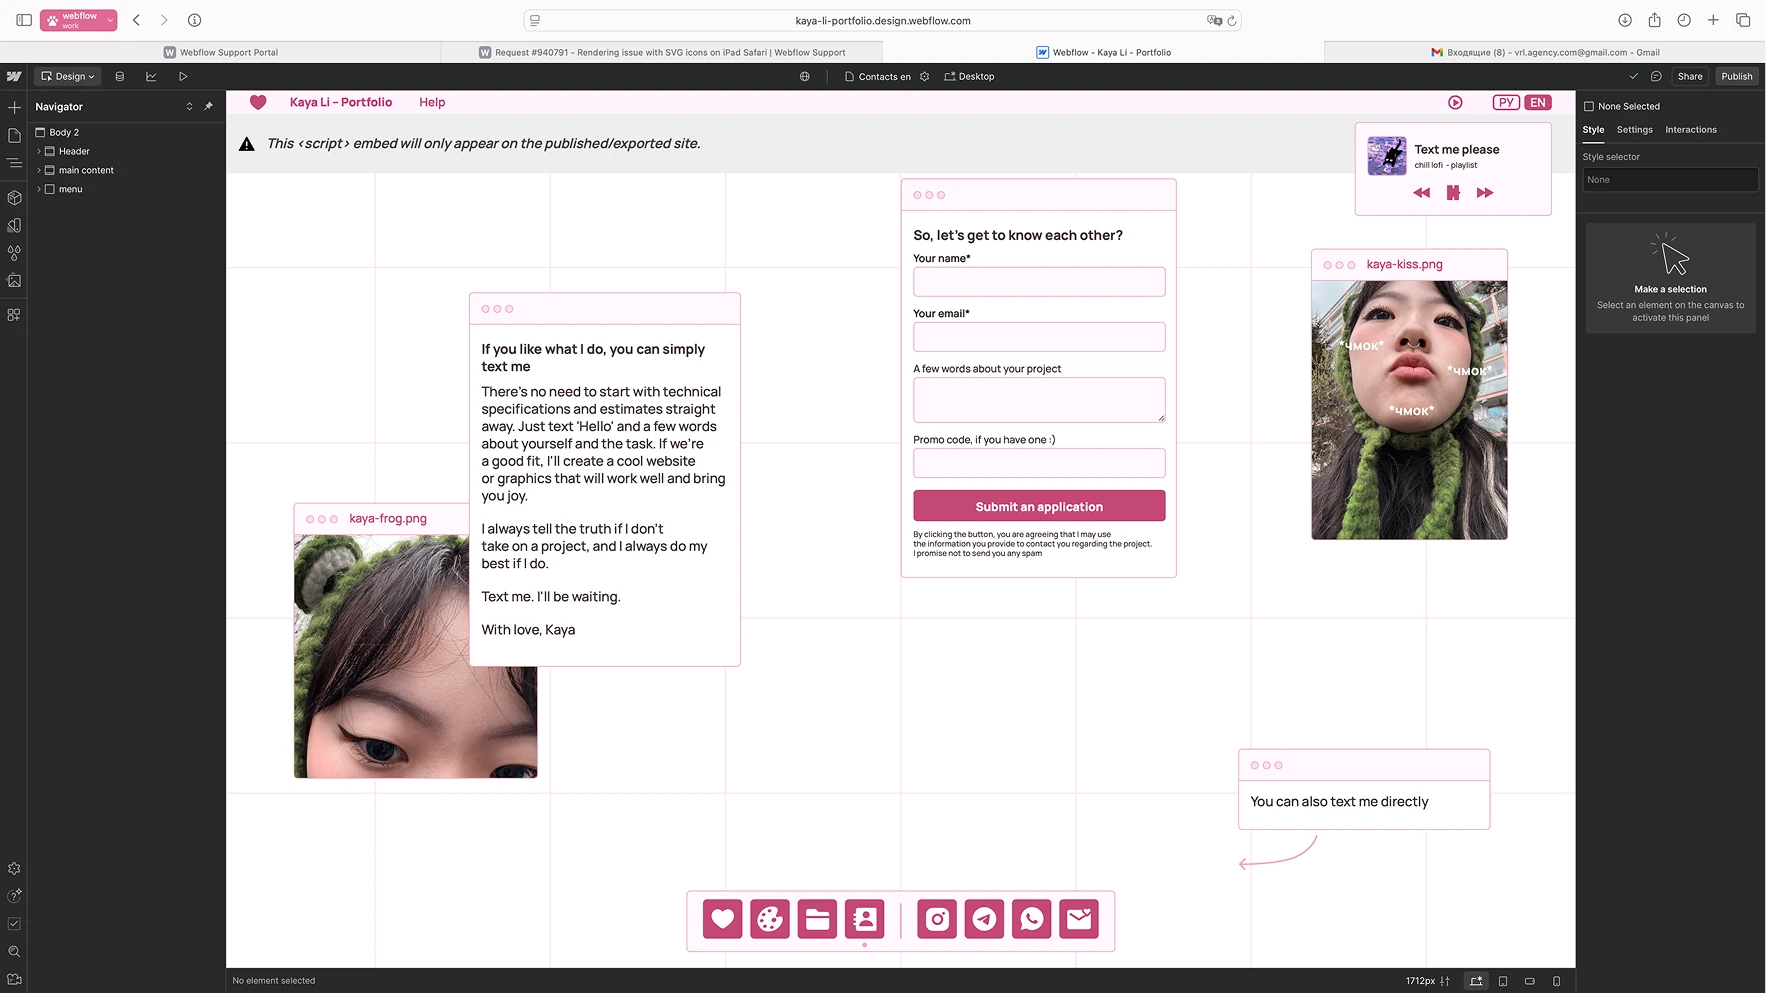The width and height of the screenshot is (1766, 993).
Task: Click the Your name input field
Action: [1039, 282]
